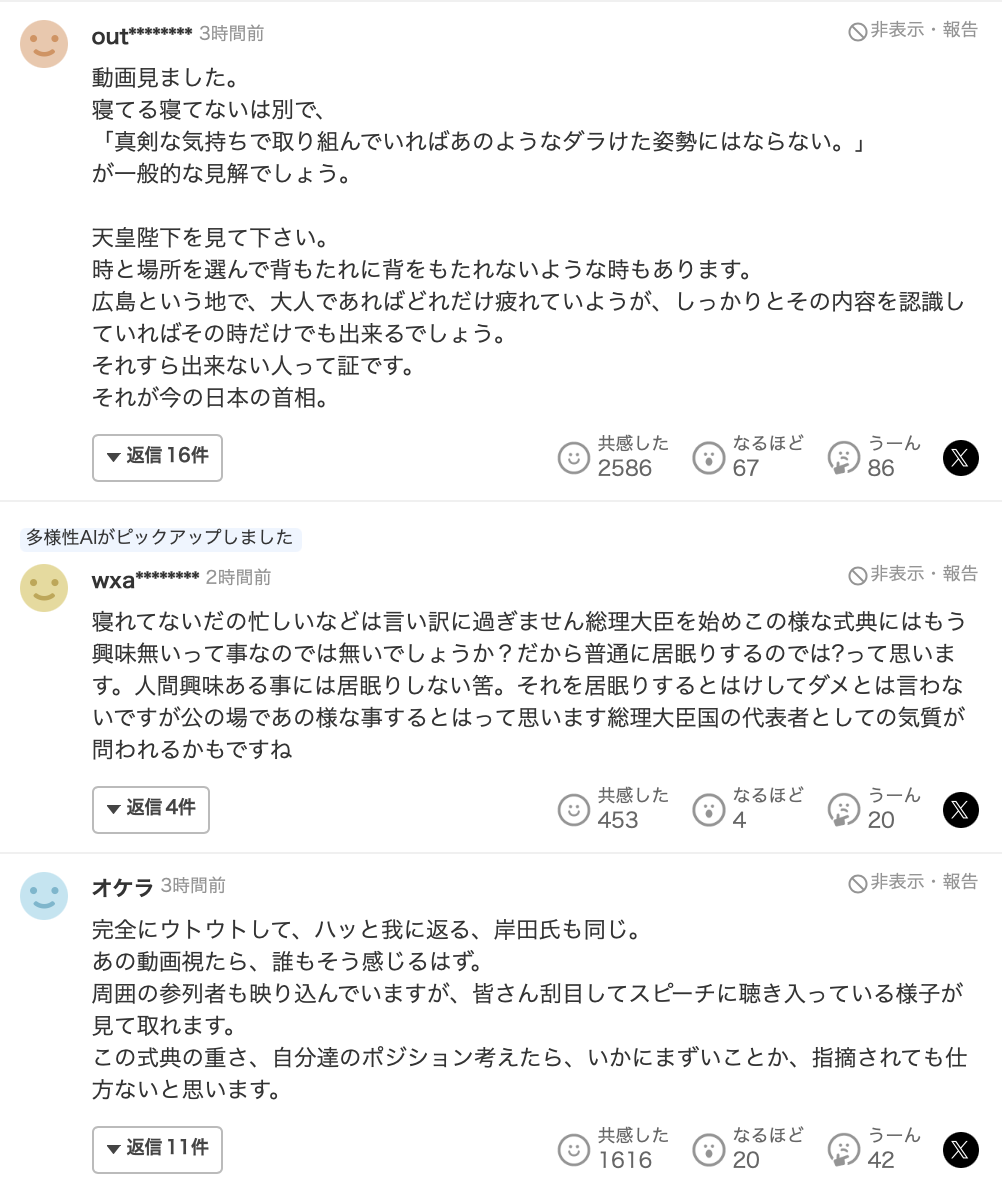Click 共感した smiley with count 1616
Viewport: 1002px width, 1190px height.
573,1150
